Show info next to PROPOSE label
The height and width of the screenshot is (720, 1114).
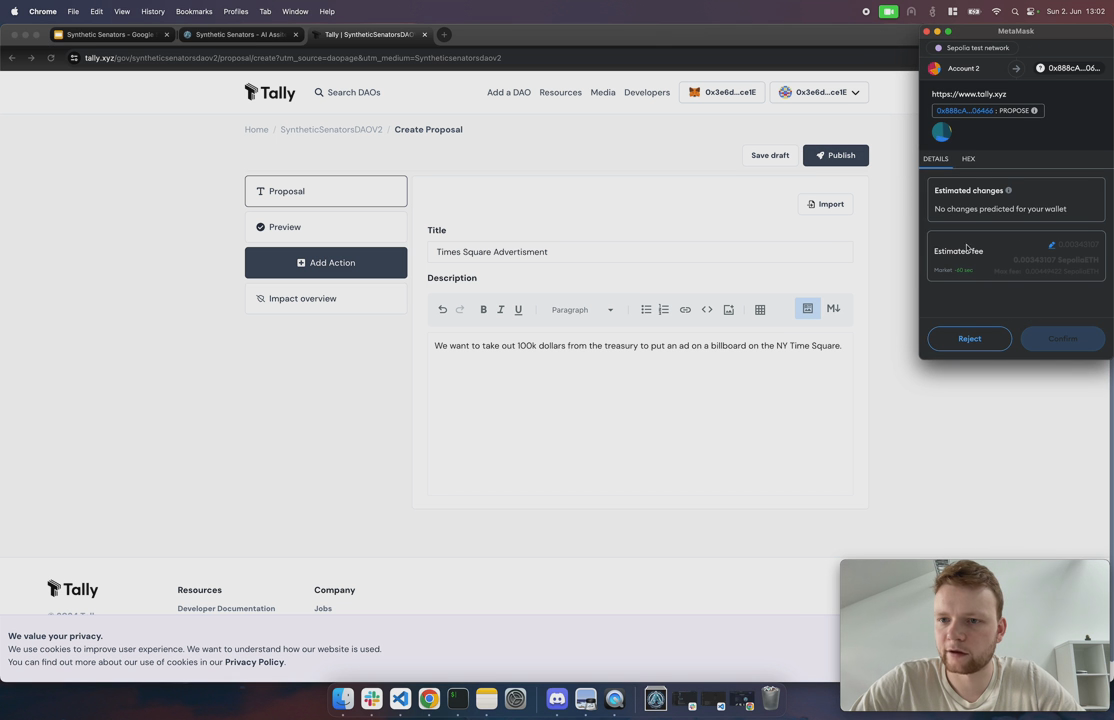coord(1034,111)
